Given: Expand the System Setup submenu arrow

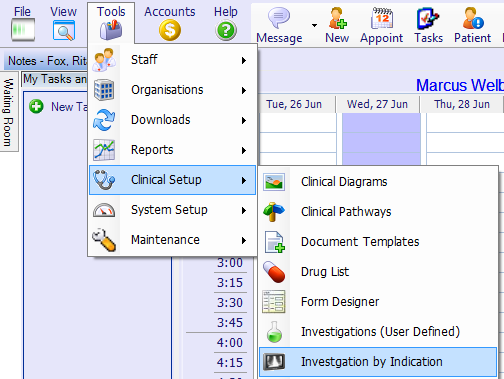Looking at the screenshot, I should (x=244, y=210).
